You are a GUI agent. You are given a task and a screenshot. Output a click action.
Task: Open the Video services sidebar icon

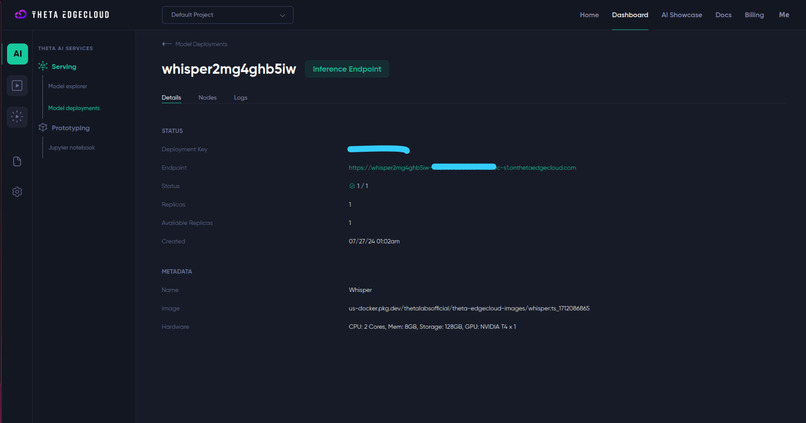point(17,85)
